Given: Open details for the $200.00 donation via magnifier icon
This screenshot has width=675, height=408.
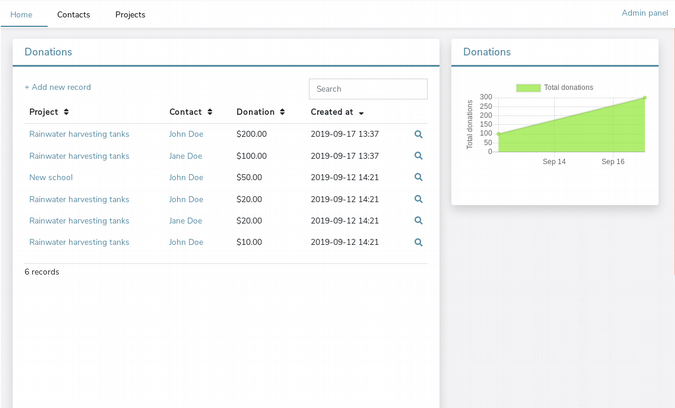Looking at the screenshot, I should tap(418, 134).
